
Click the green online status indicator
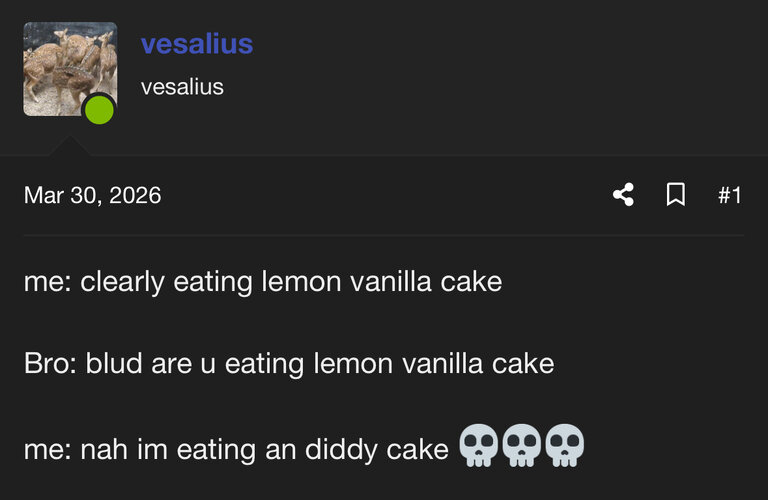coord(99,110)
